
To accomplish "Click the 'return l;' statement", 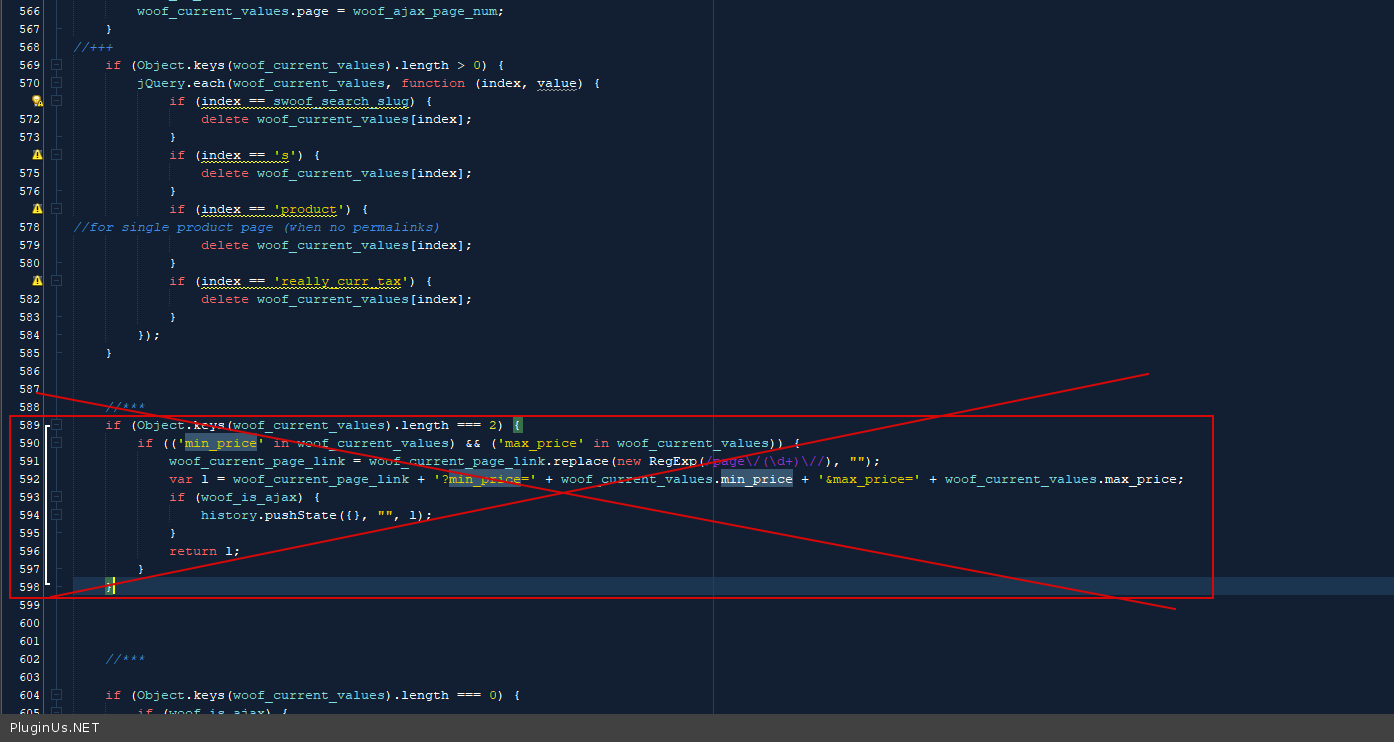I will pos(205,551).
